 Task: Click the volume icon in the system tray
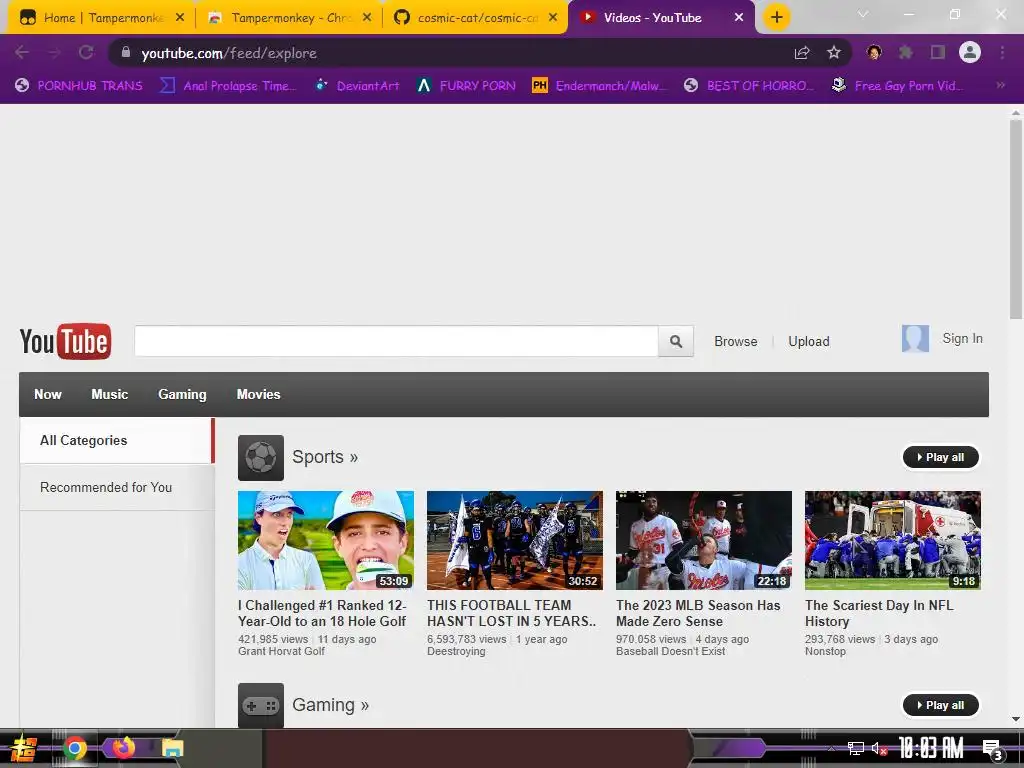coord(879,748)
